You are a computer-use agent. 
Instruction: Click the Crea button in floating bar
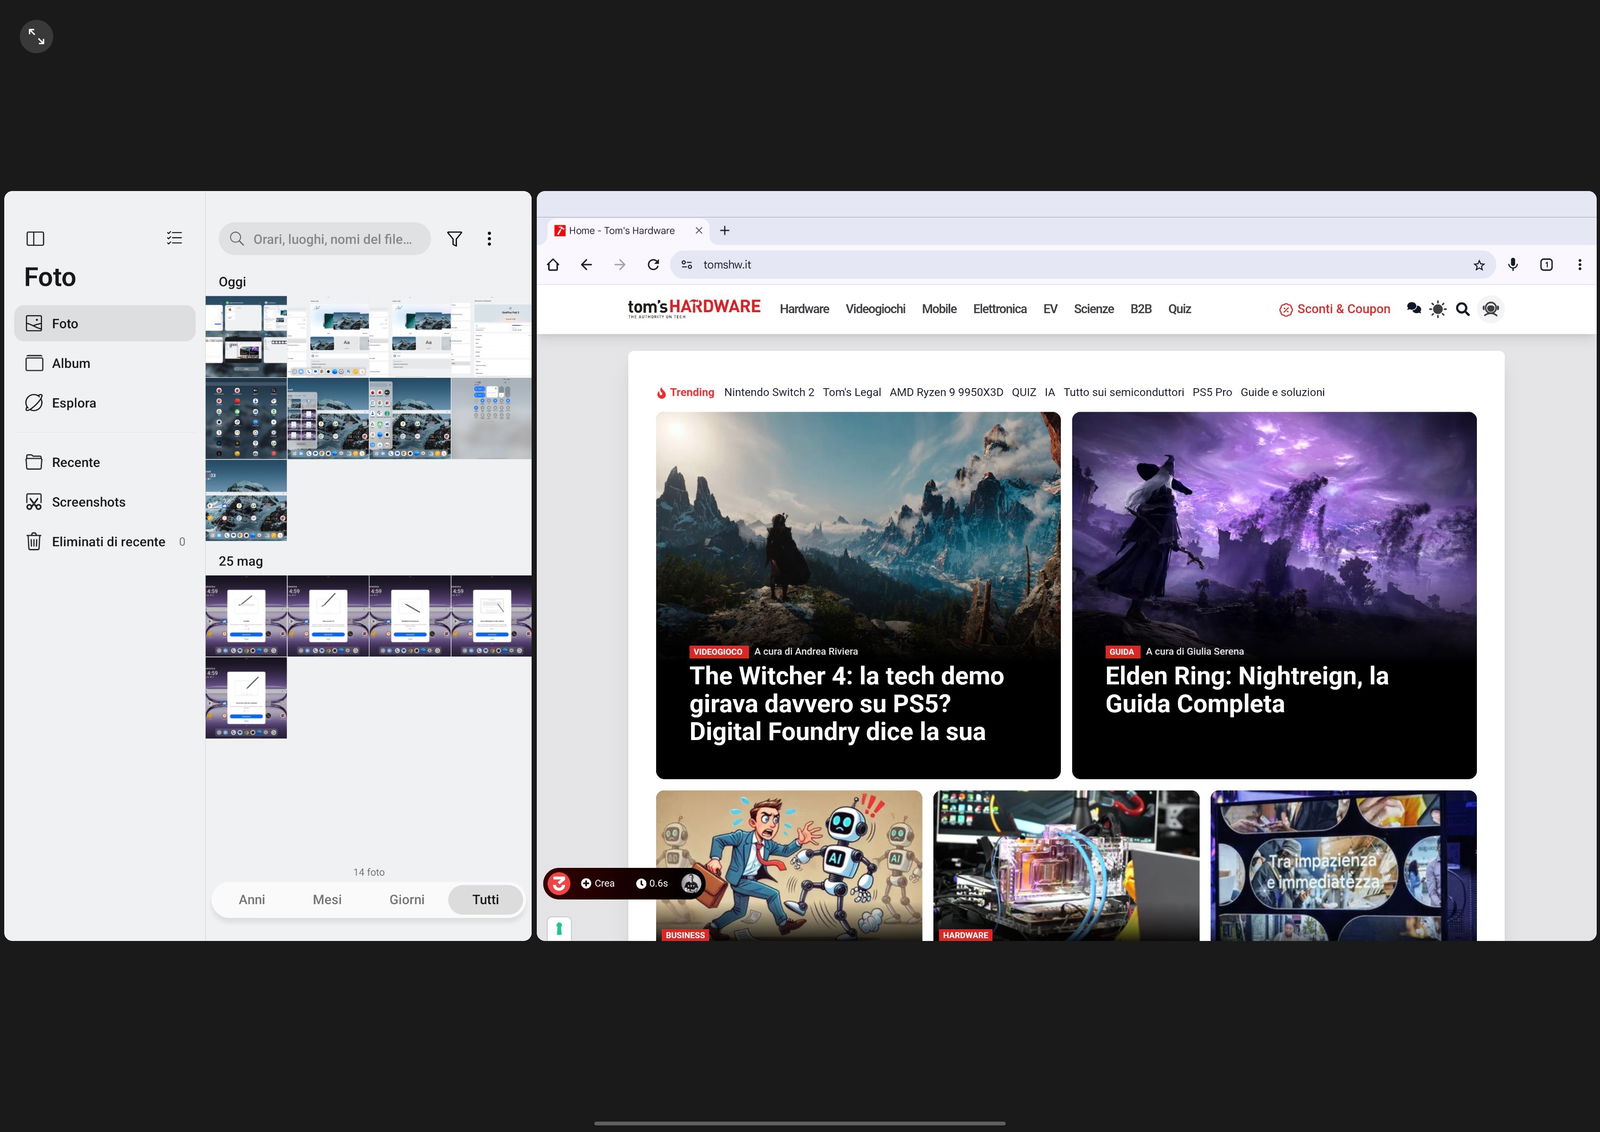point(598,884)
